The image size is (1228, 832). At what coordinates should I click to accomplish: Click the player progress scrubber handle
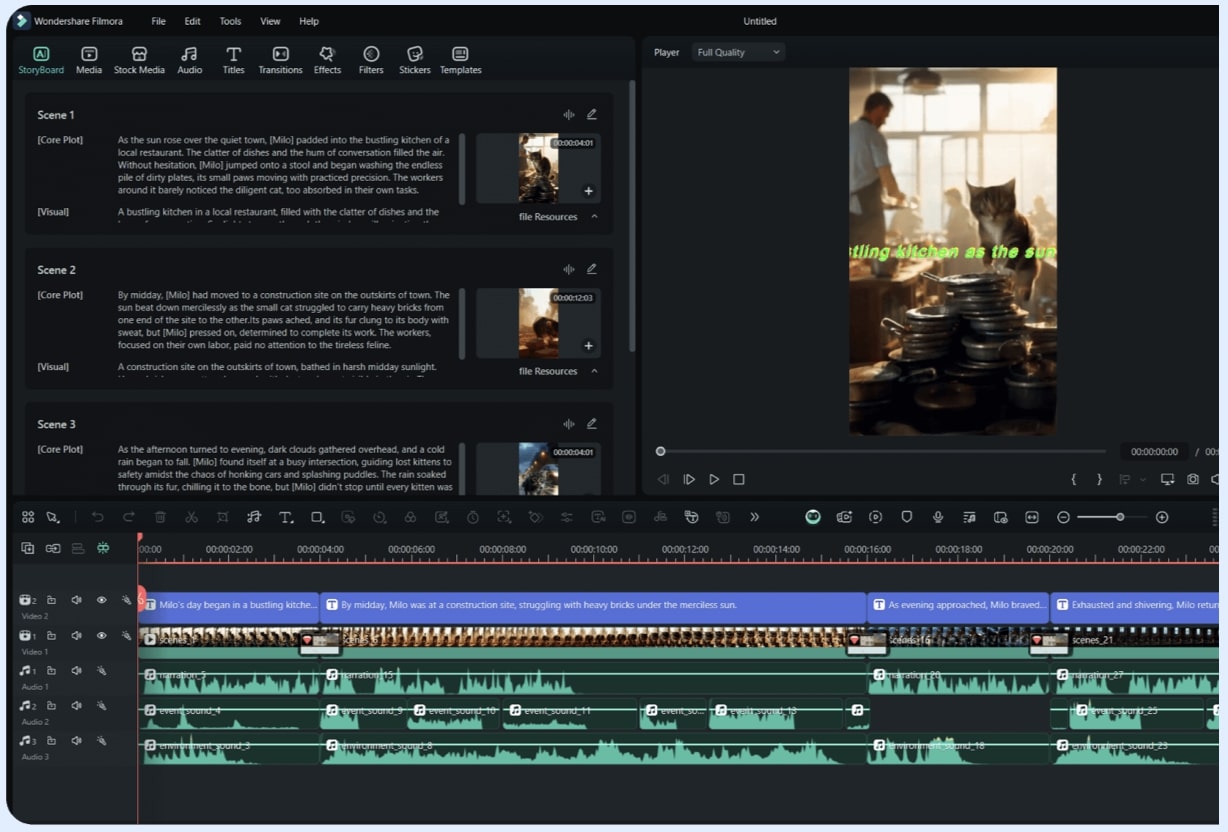pos(660,451)
